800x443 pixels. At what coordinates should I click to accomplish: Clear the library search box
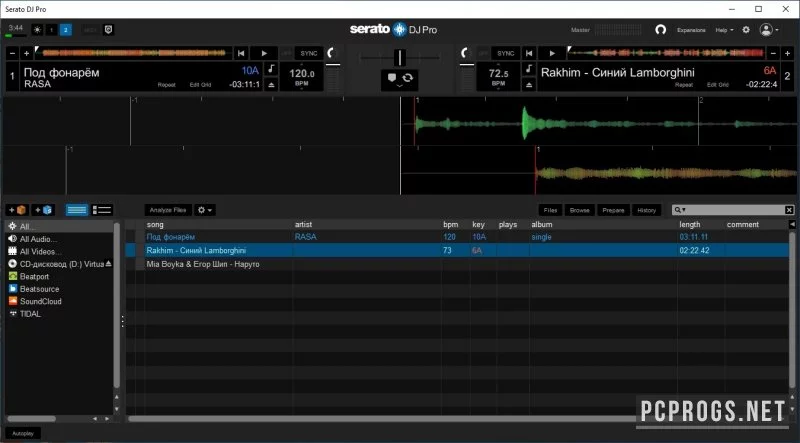789,210
